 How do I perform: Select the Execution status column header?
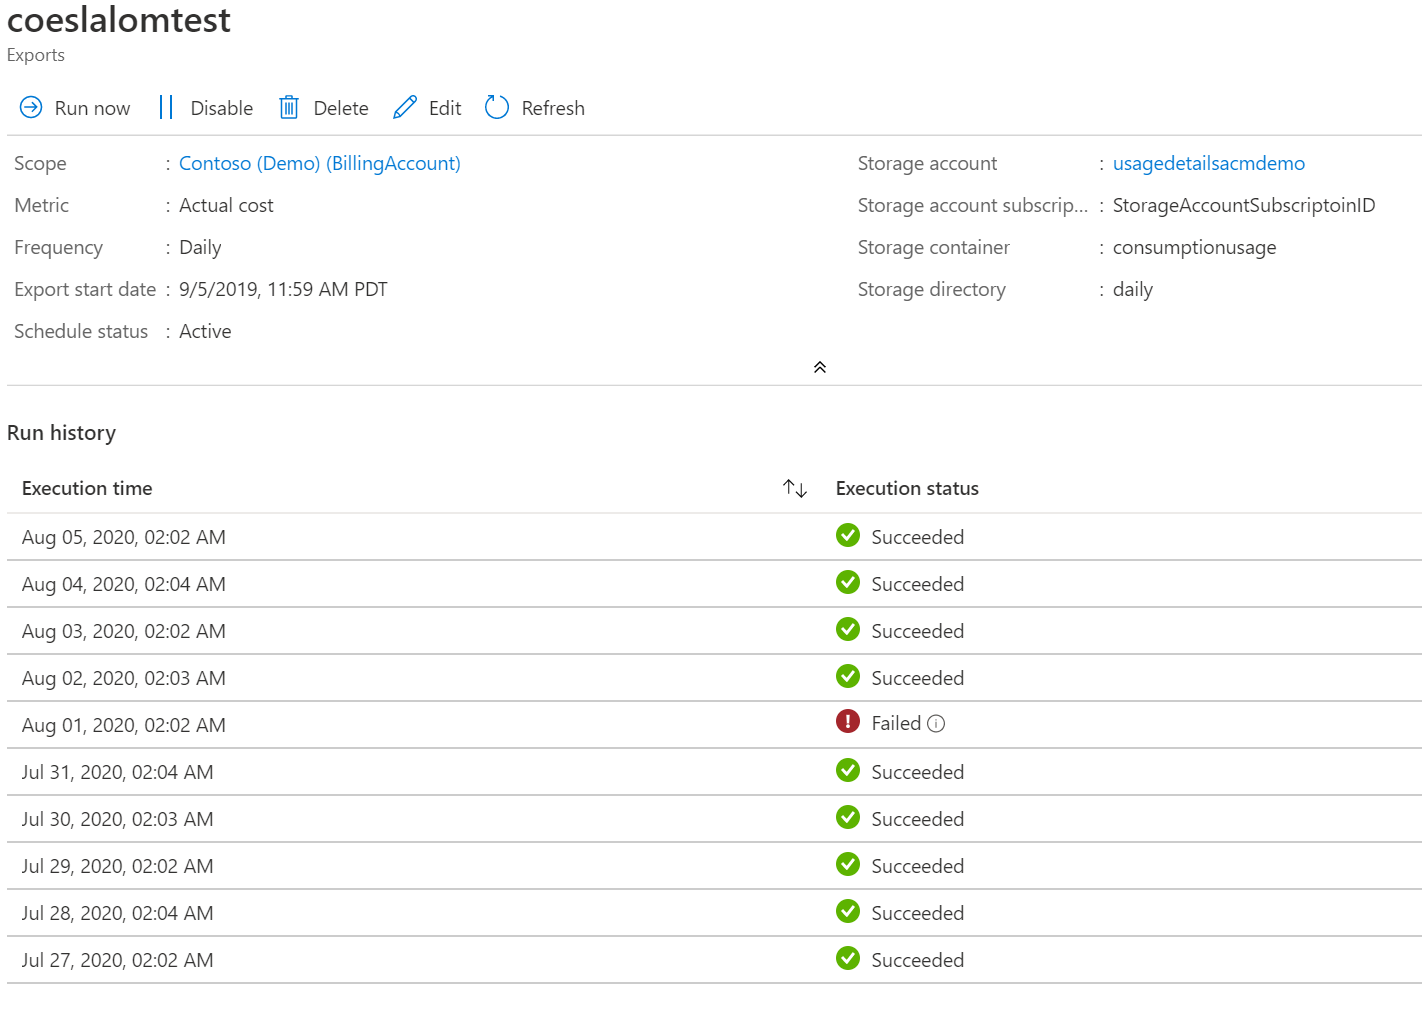906,488
